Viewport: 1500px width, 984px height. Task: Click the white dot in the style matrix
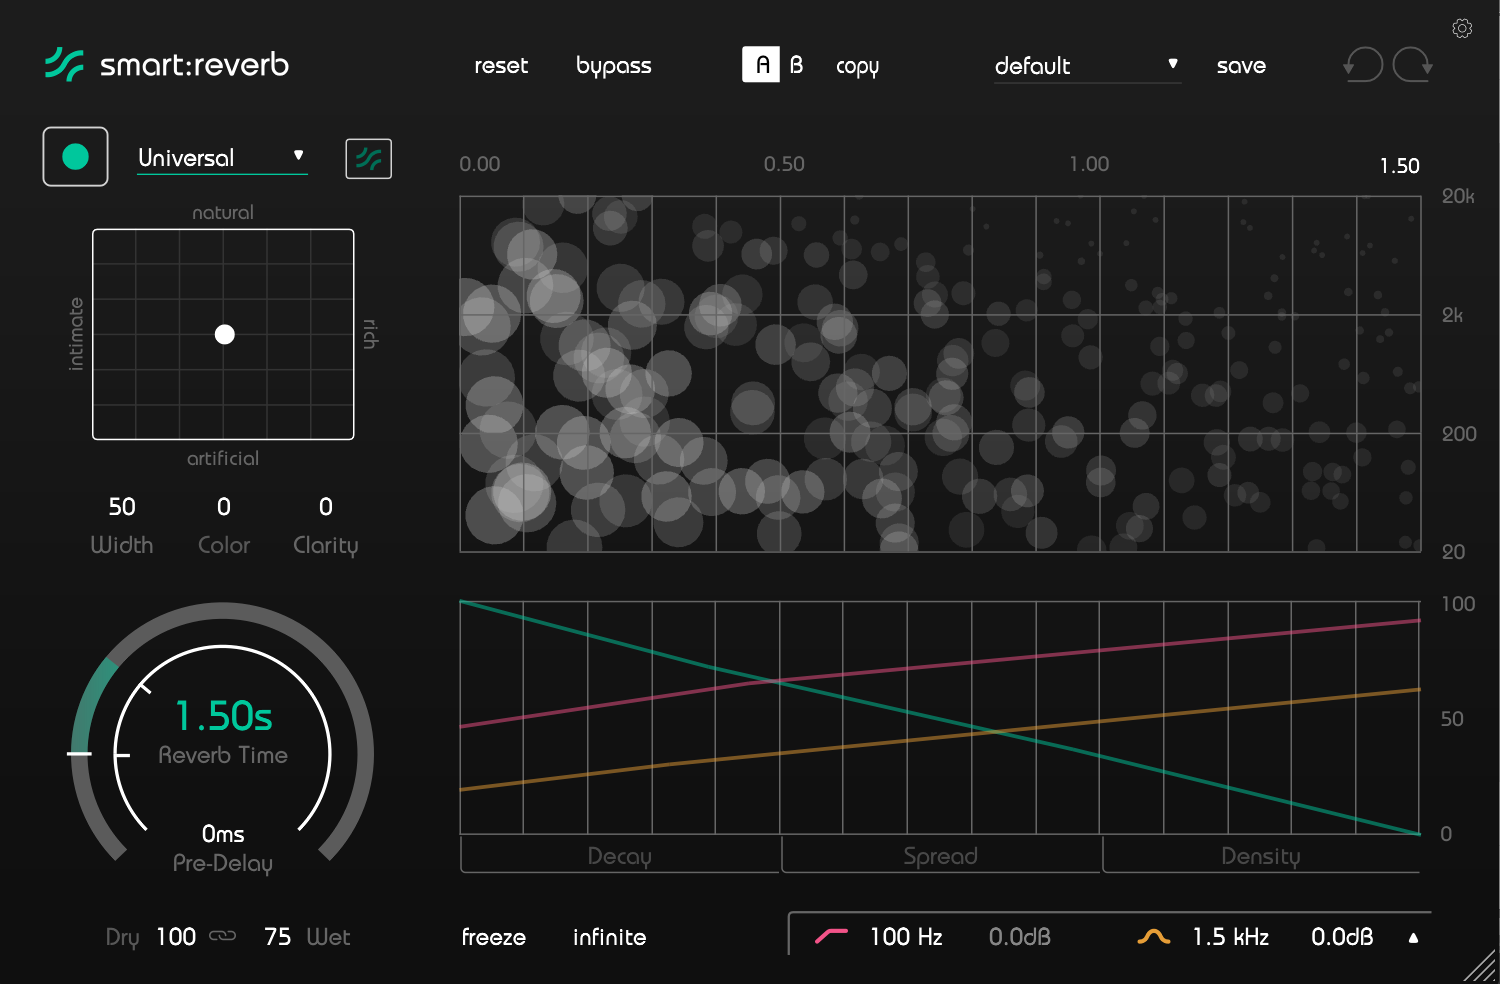[225, 334]
